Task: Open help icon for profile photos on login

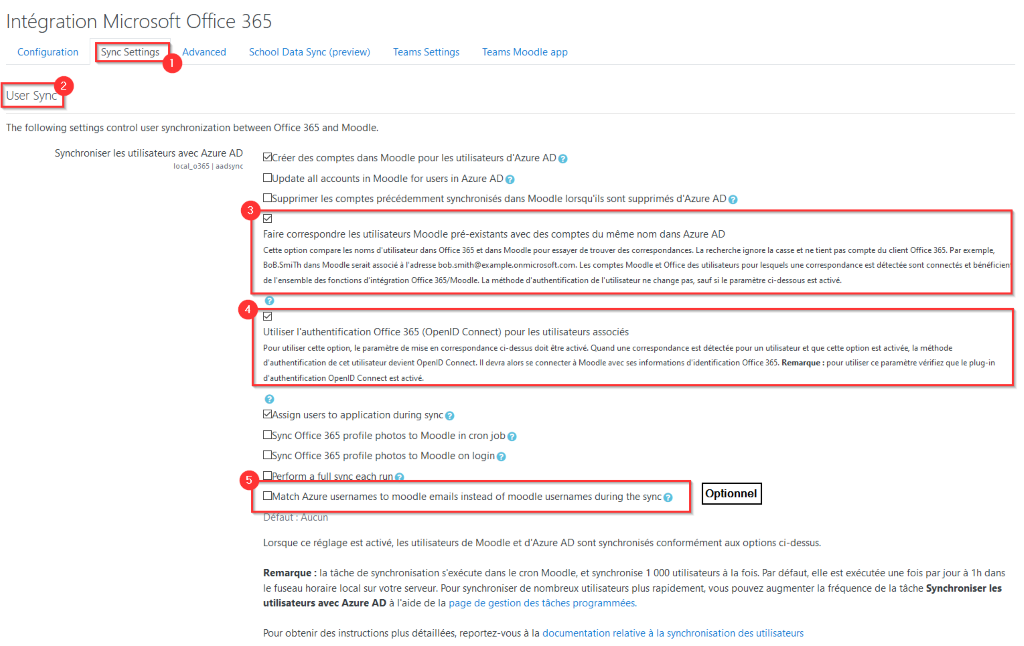Action: 501,457
